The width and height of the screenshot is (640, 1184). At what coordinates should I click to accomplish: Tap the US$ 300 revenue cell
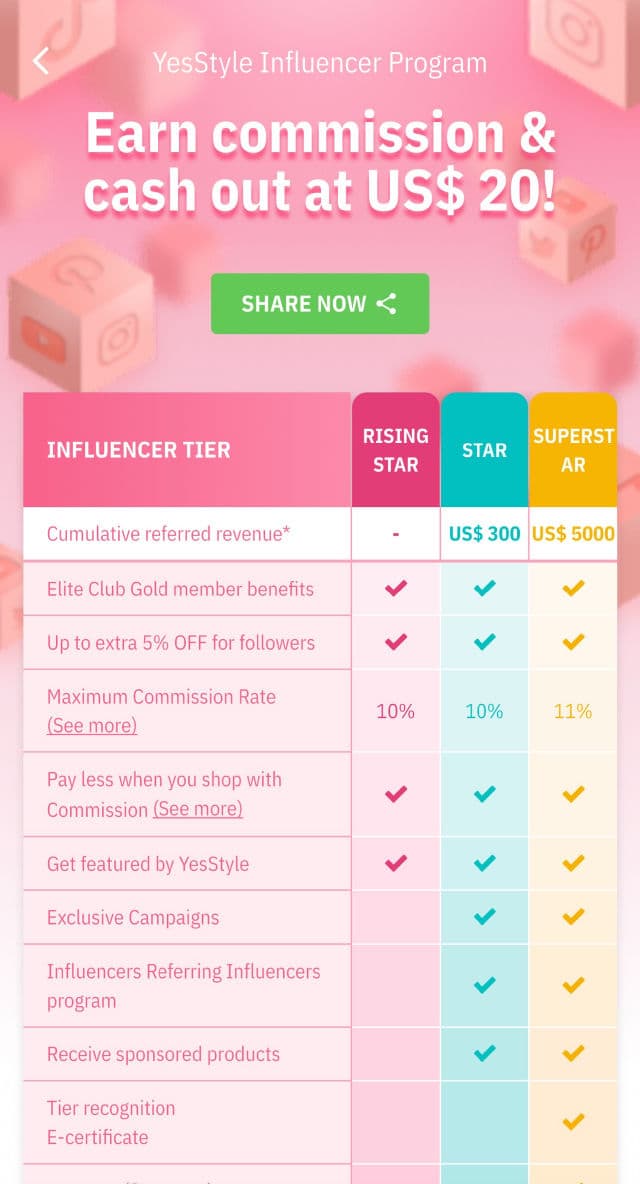pyautogui.click(x=484, y=534)
